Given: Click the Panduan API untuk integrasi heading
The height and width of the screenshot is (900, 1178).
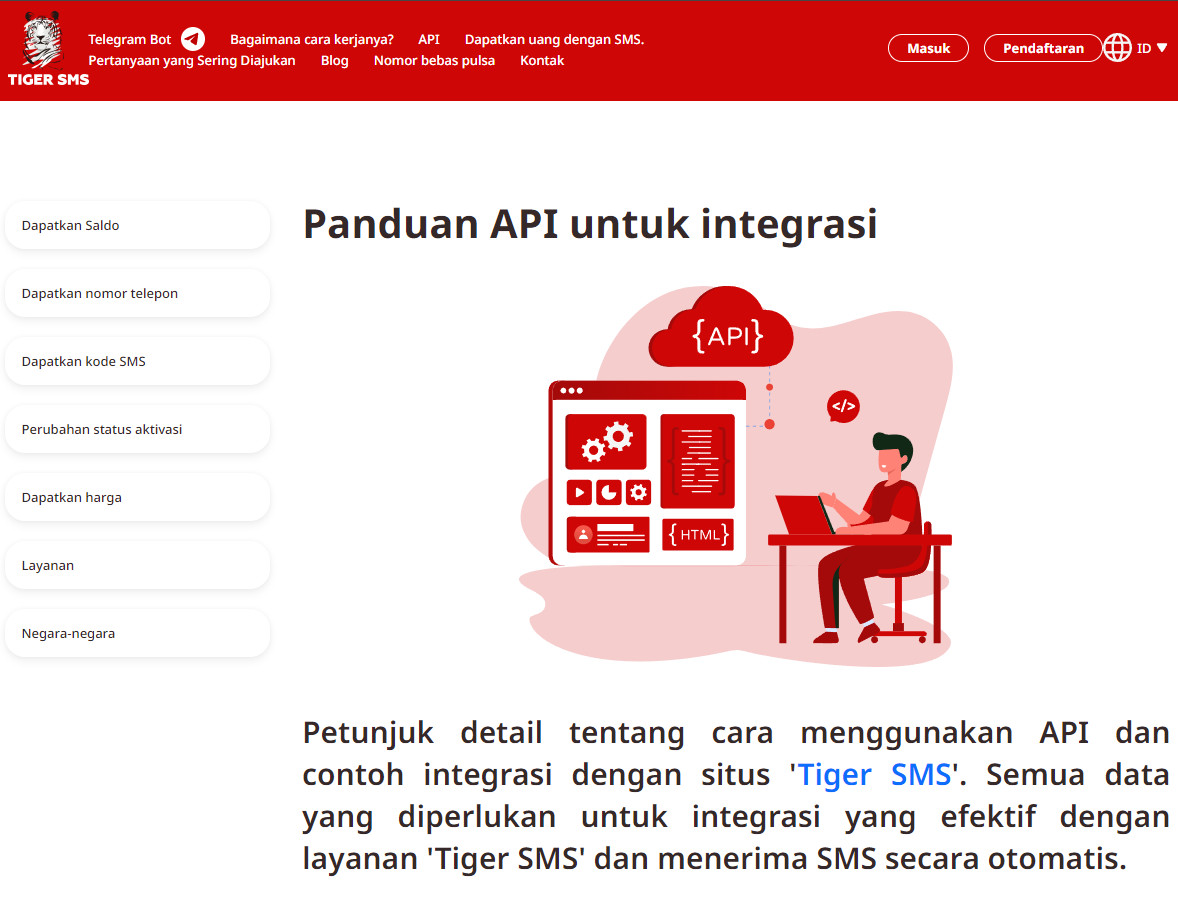Looking at the screenshot, I should tap(590, 224).
